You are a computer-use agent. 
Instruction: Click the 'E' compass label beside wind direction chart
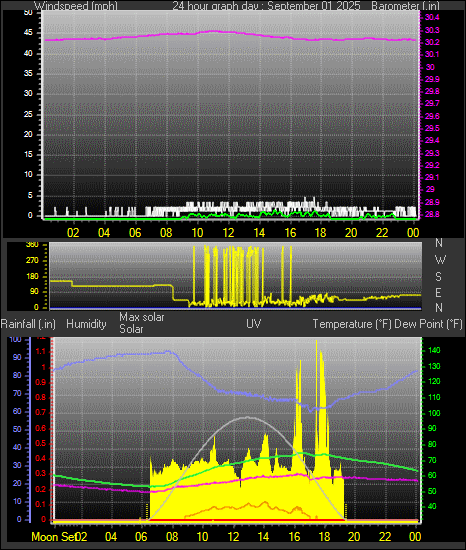click(438, 292)
